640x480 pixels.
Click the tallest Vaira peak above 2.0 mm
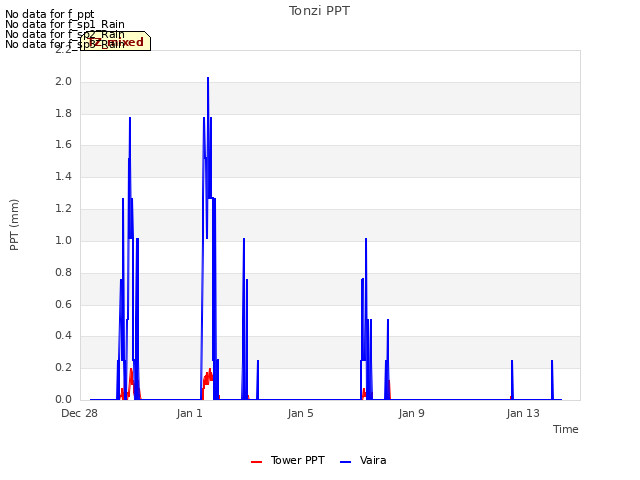(208, 80)
